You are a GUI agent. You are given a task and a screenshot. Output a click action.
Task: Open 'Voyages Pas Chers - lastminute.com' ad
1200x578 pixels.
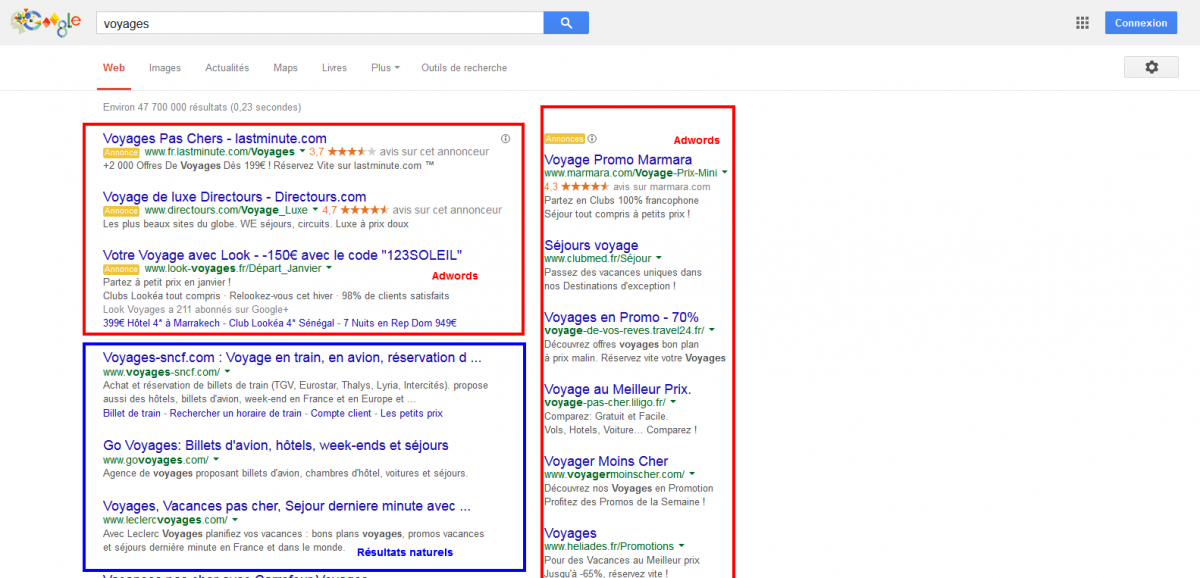tap(215, 138)
